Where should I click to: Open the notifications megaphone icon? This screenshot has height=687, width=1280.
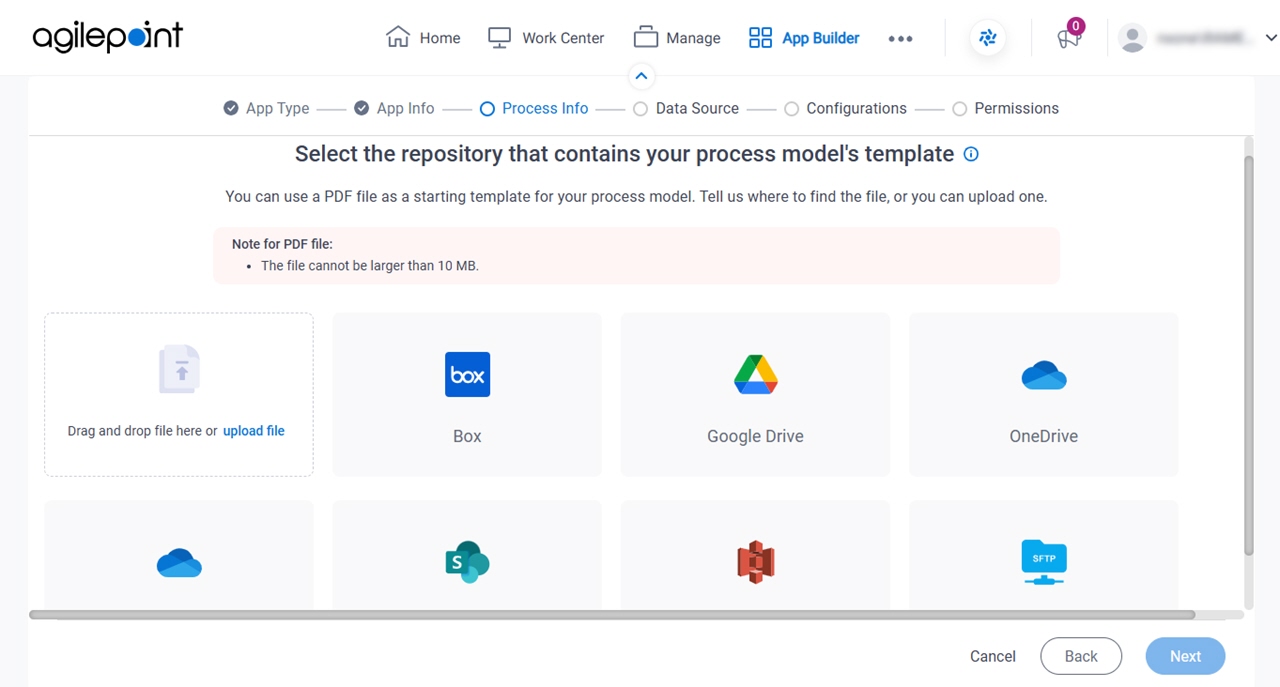[x=1069, y=38]
